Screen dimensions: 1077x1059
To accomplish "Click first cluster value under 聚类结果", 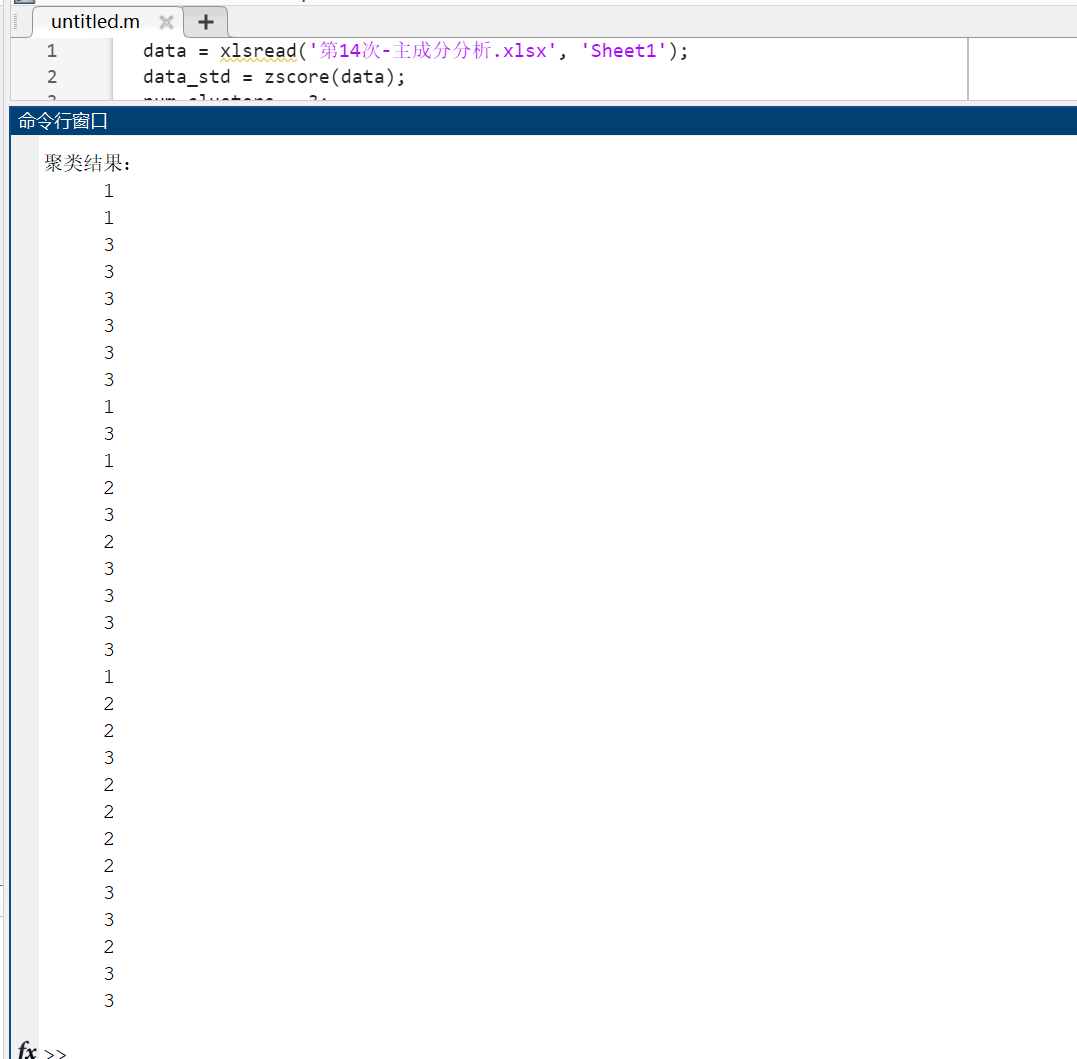I will point(109,191).
